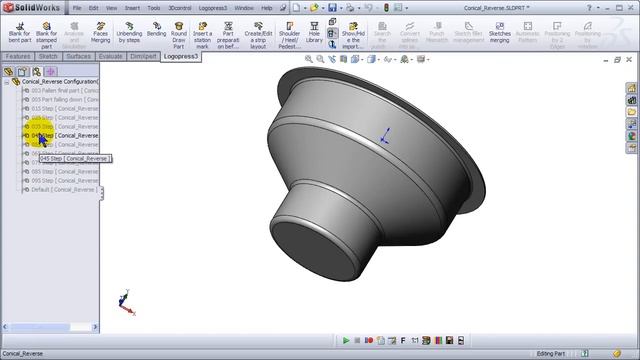The width and height of the screenshot is (640, 360).
Task: Click the Print icon
Action: pos(350,8)
